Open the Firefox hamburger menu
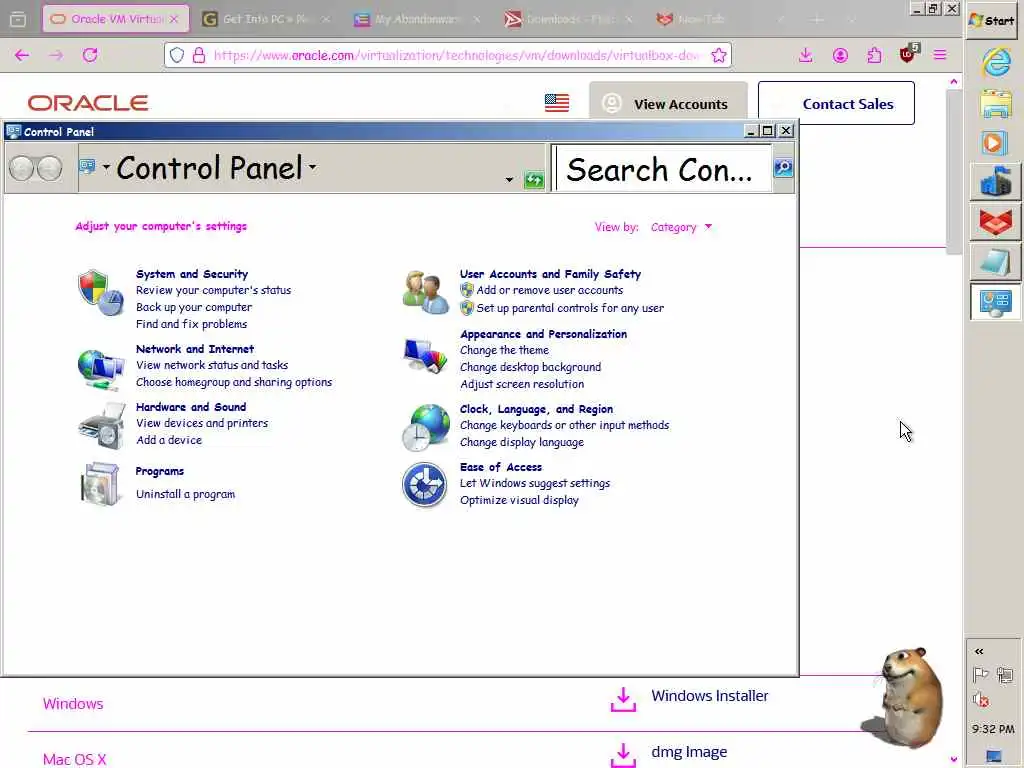This screenshot has height=768, width=1024. [940, 56]
